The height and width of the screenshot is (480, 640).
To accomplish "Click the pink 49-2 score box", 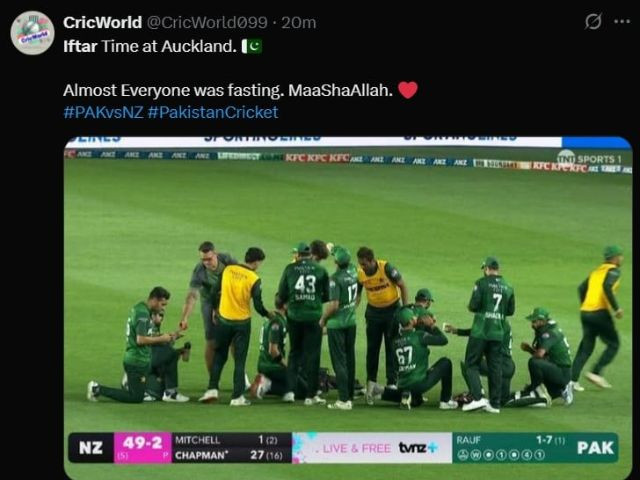I will 142,448.
